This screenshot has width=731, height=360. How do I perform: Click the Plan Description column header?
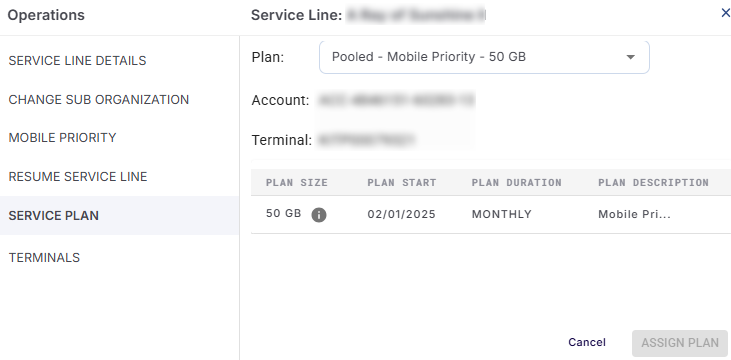click(x=653, y=183)
